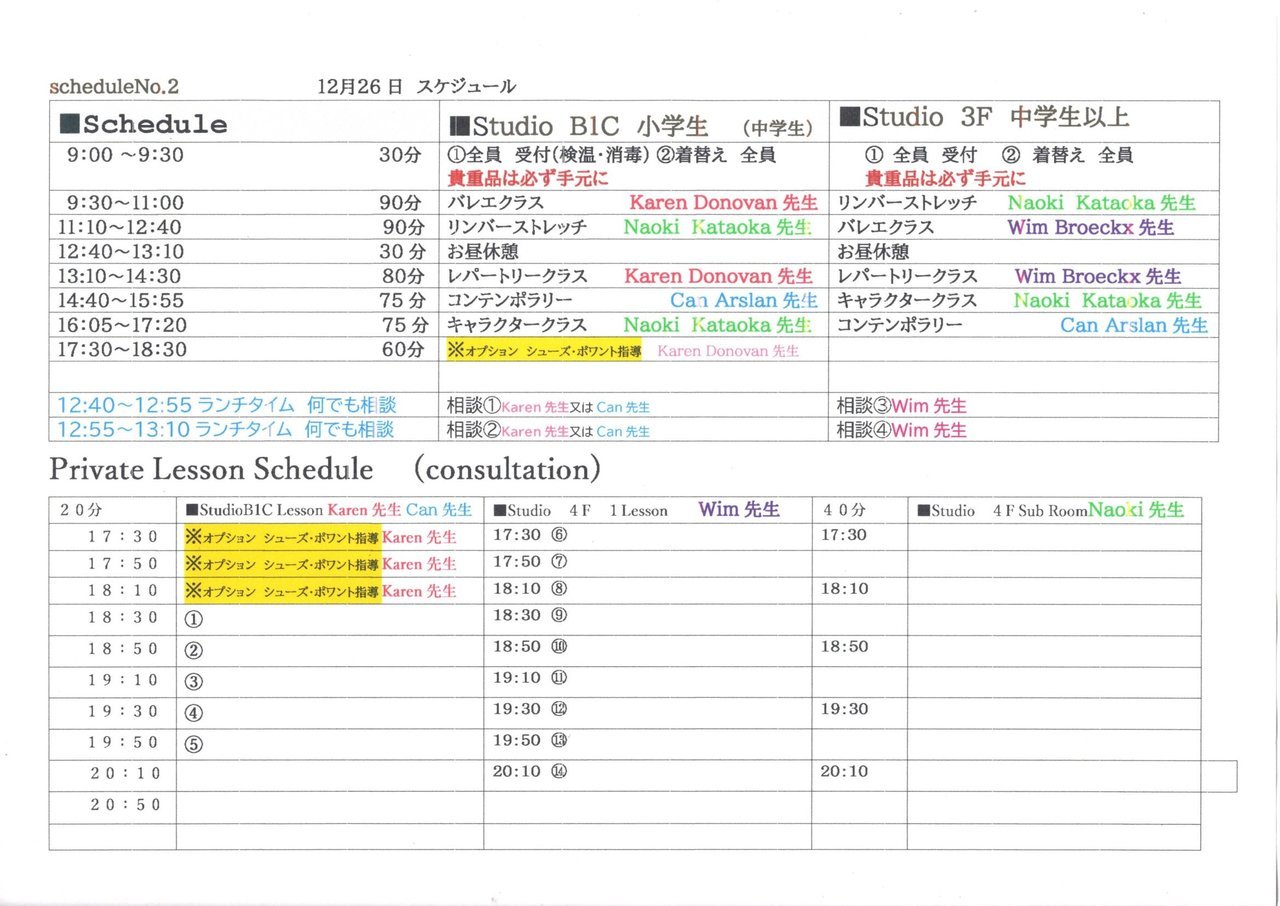1280x906 pixels.
Task: Select the 12月26日 スケジュール title
Action: click(416, 87)
